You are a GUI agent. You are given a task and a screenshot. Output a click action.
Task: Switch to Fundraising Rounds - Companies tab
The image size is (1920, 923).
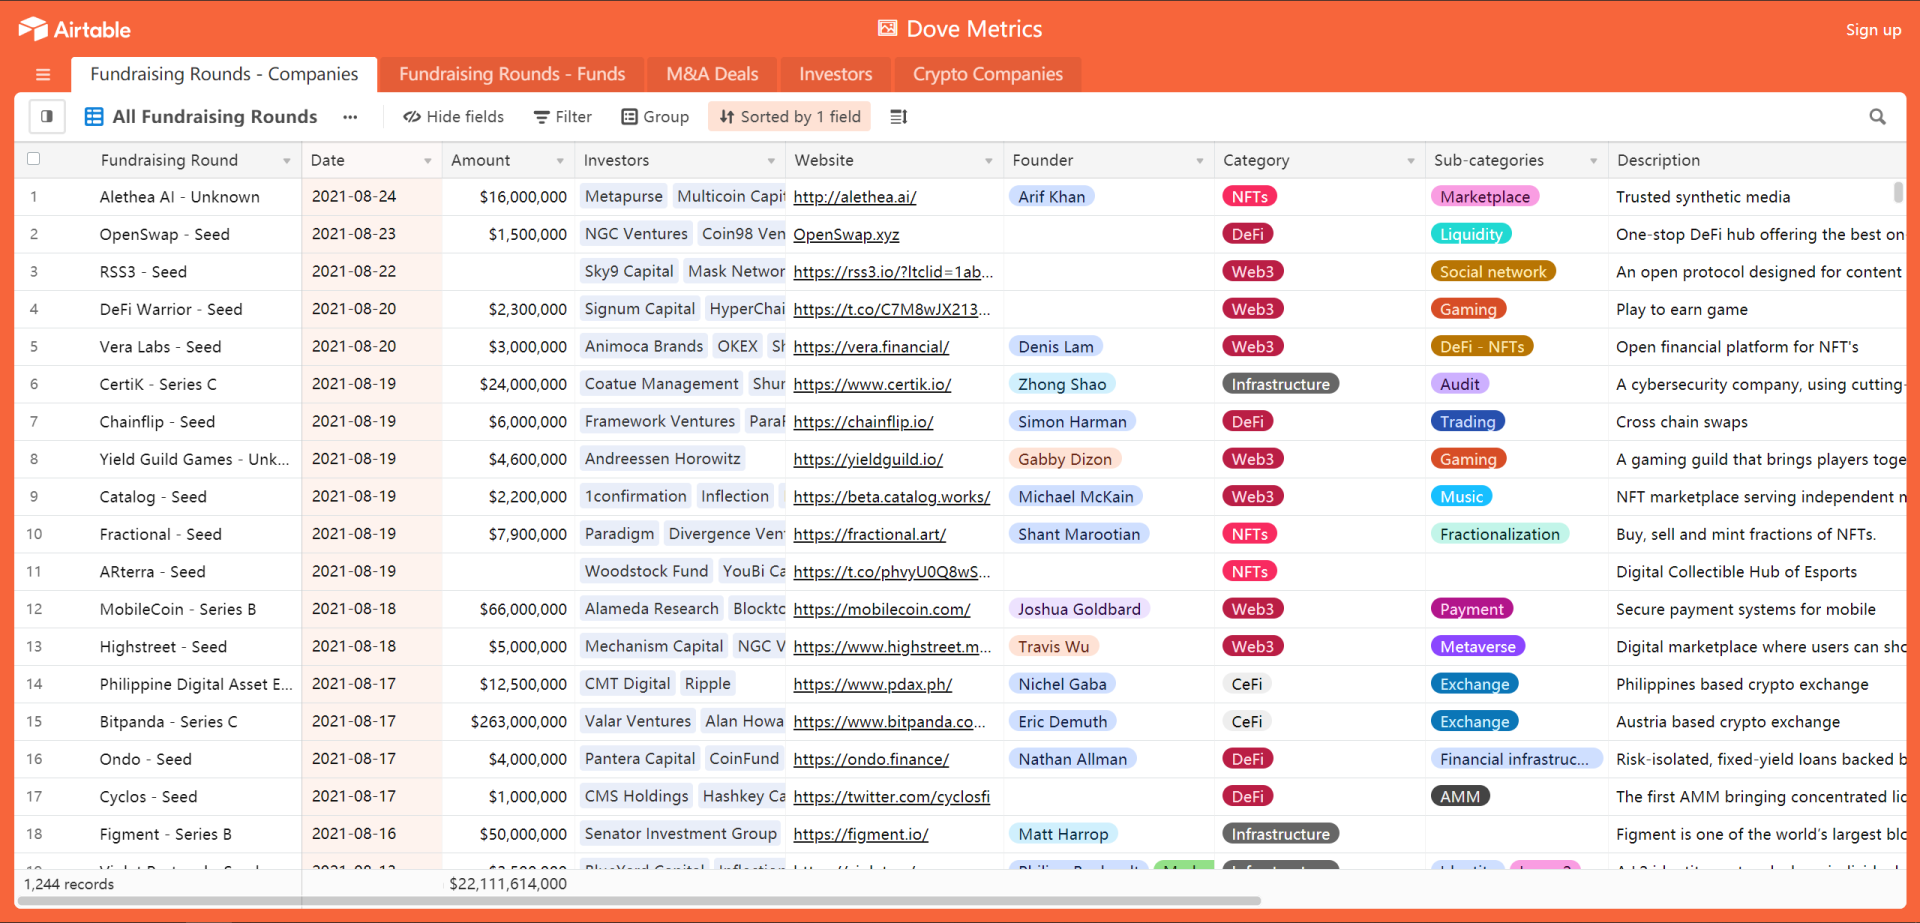(224, 74)
